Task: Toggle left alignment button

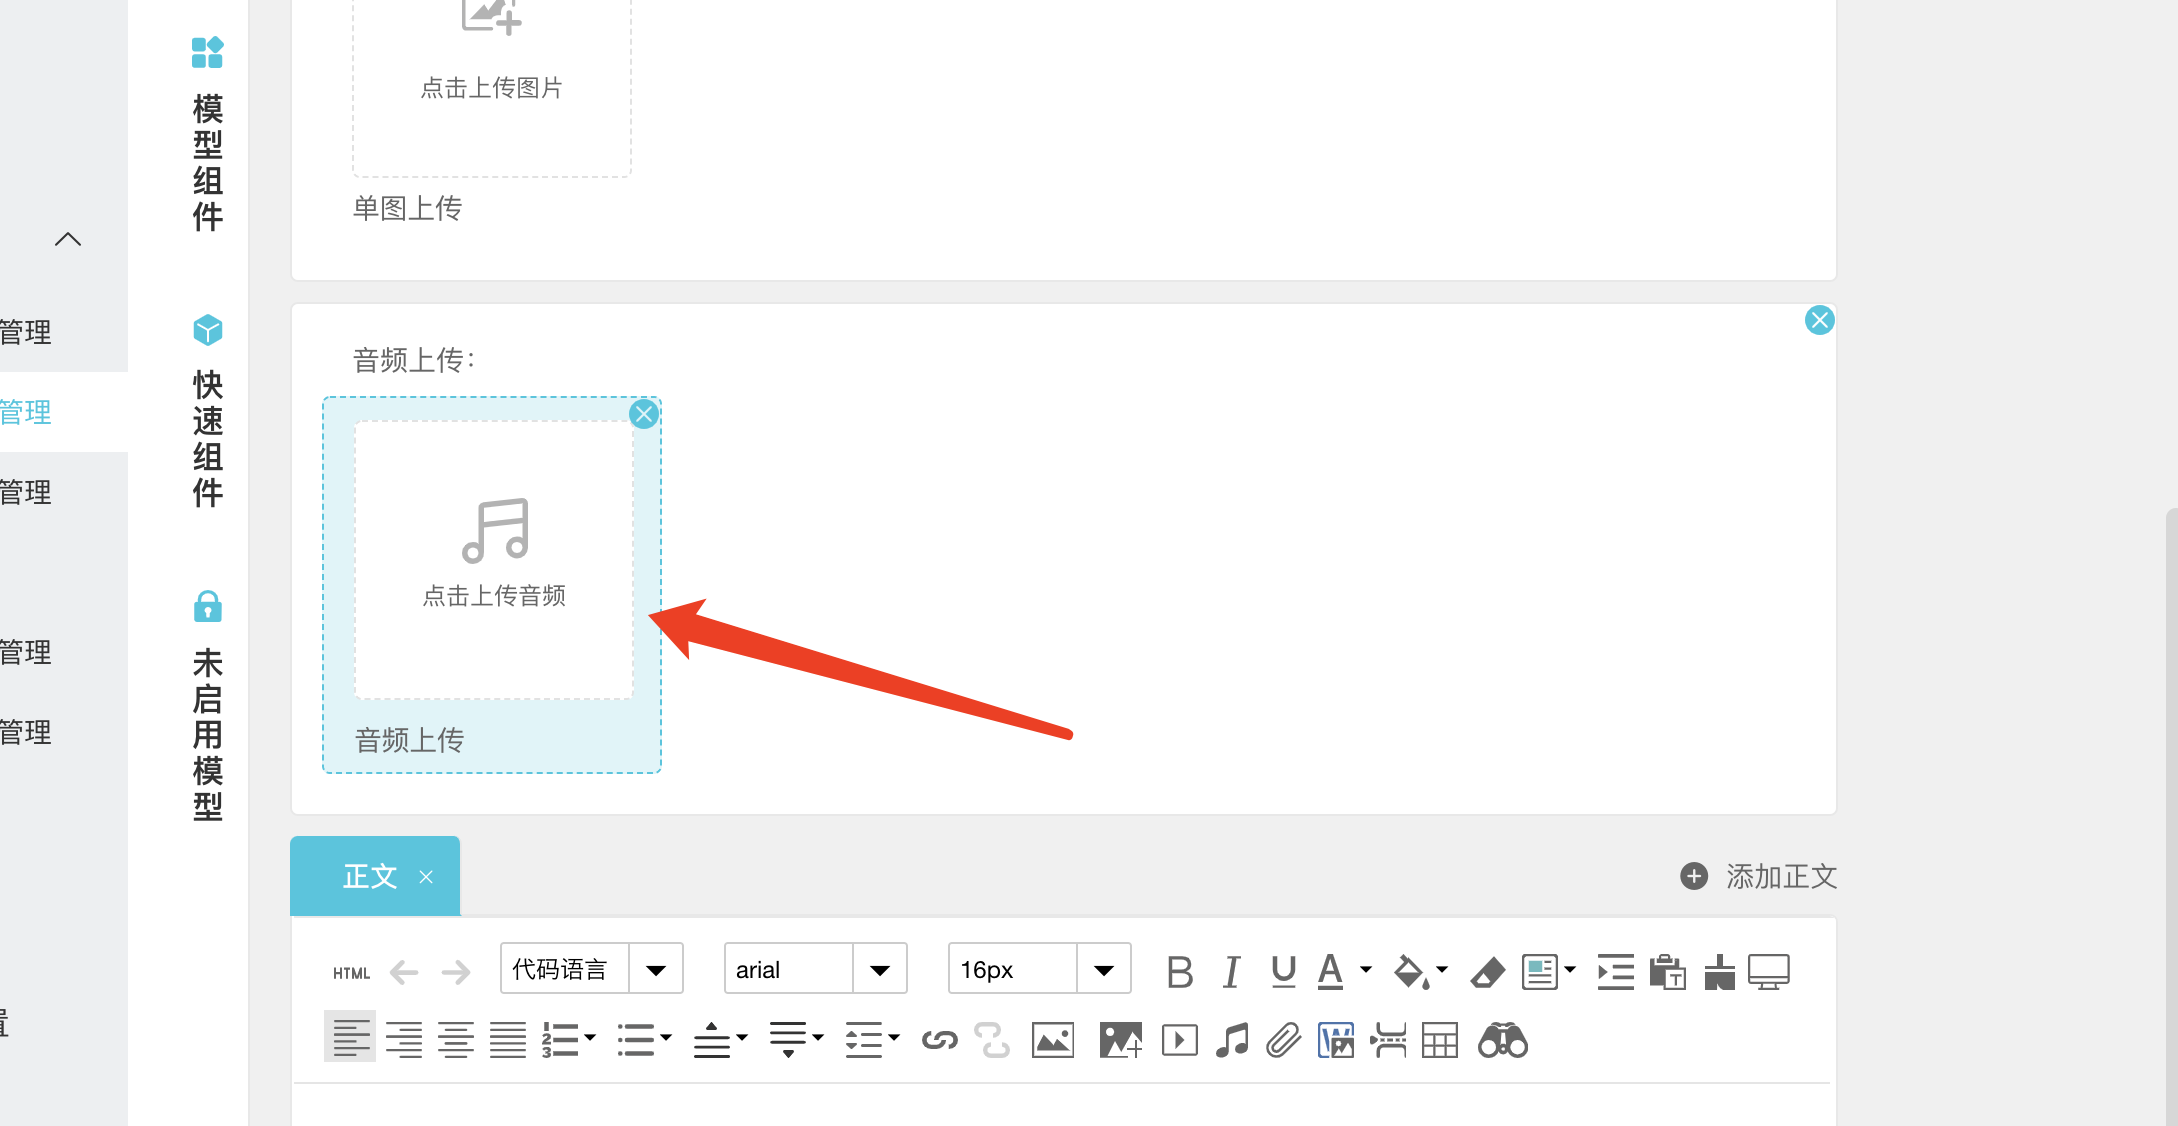Action: point(350,1038)
